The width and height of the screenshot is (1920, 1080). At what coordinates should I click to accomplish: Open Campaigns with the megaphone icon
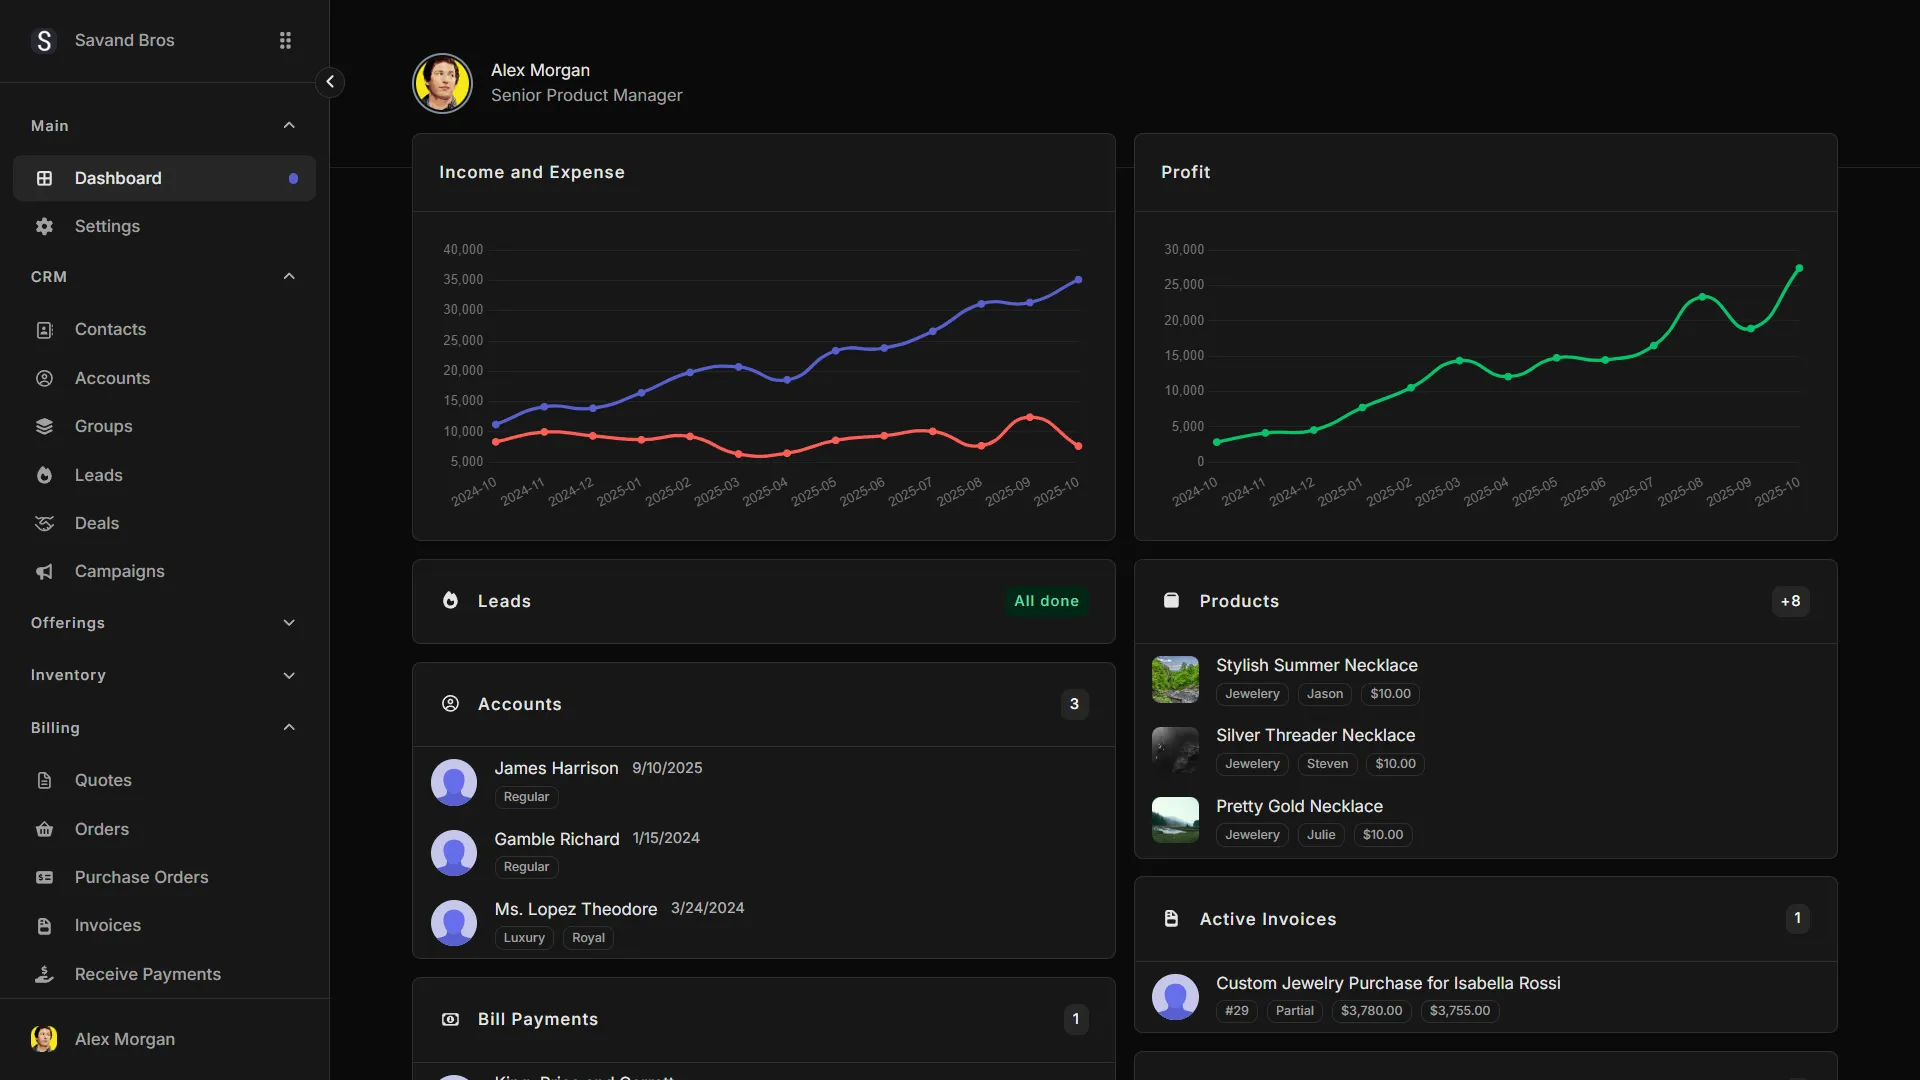[45, 571]
